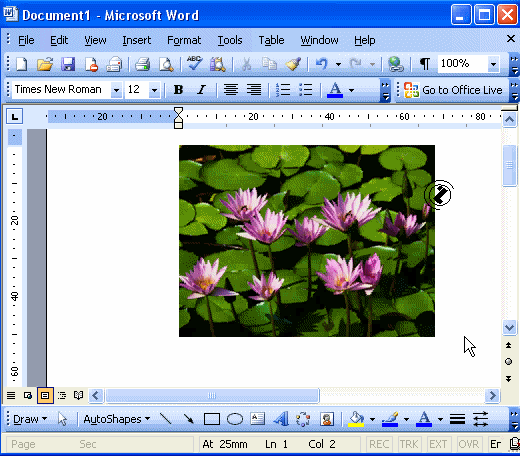Click the water lilies picture
This screenshot has width=520, height=456.
[307, 241]
